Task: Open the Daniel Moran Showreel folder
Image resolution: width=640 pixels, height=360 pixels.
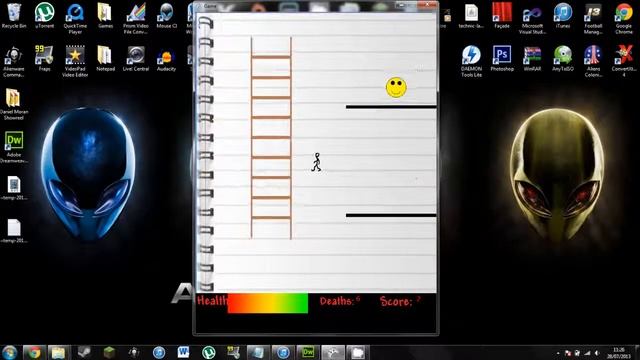Action: coord(14,104)
